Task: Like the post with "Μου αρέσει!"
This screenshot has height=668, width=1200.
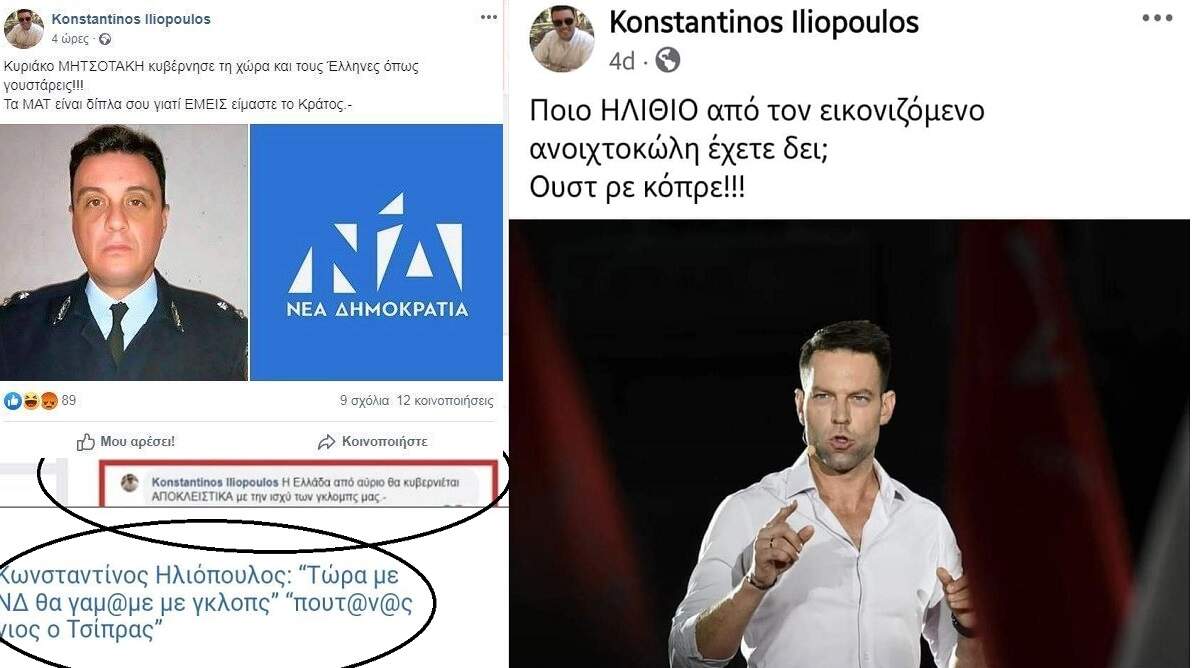Action: [126, 441]
